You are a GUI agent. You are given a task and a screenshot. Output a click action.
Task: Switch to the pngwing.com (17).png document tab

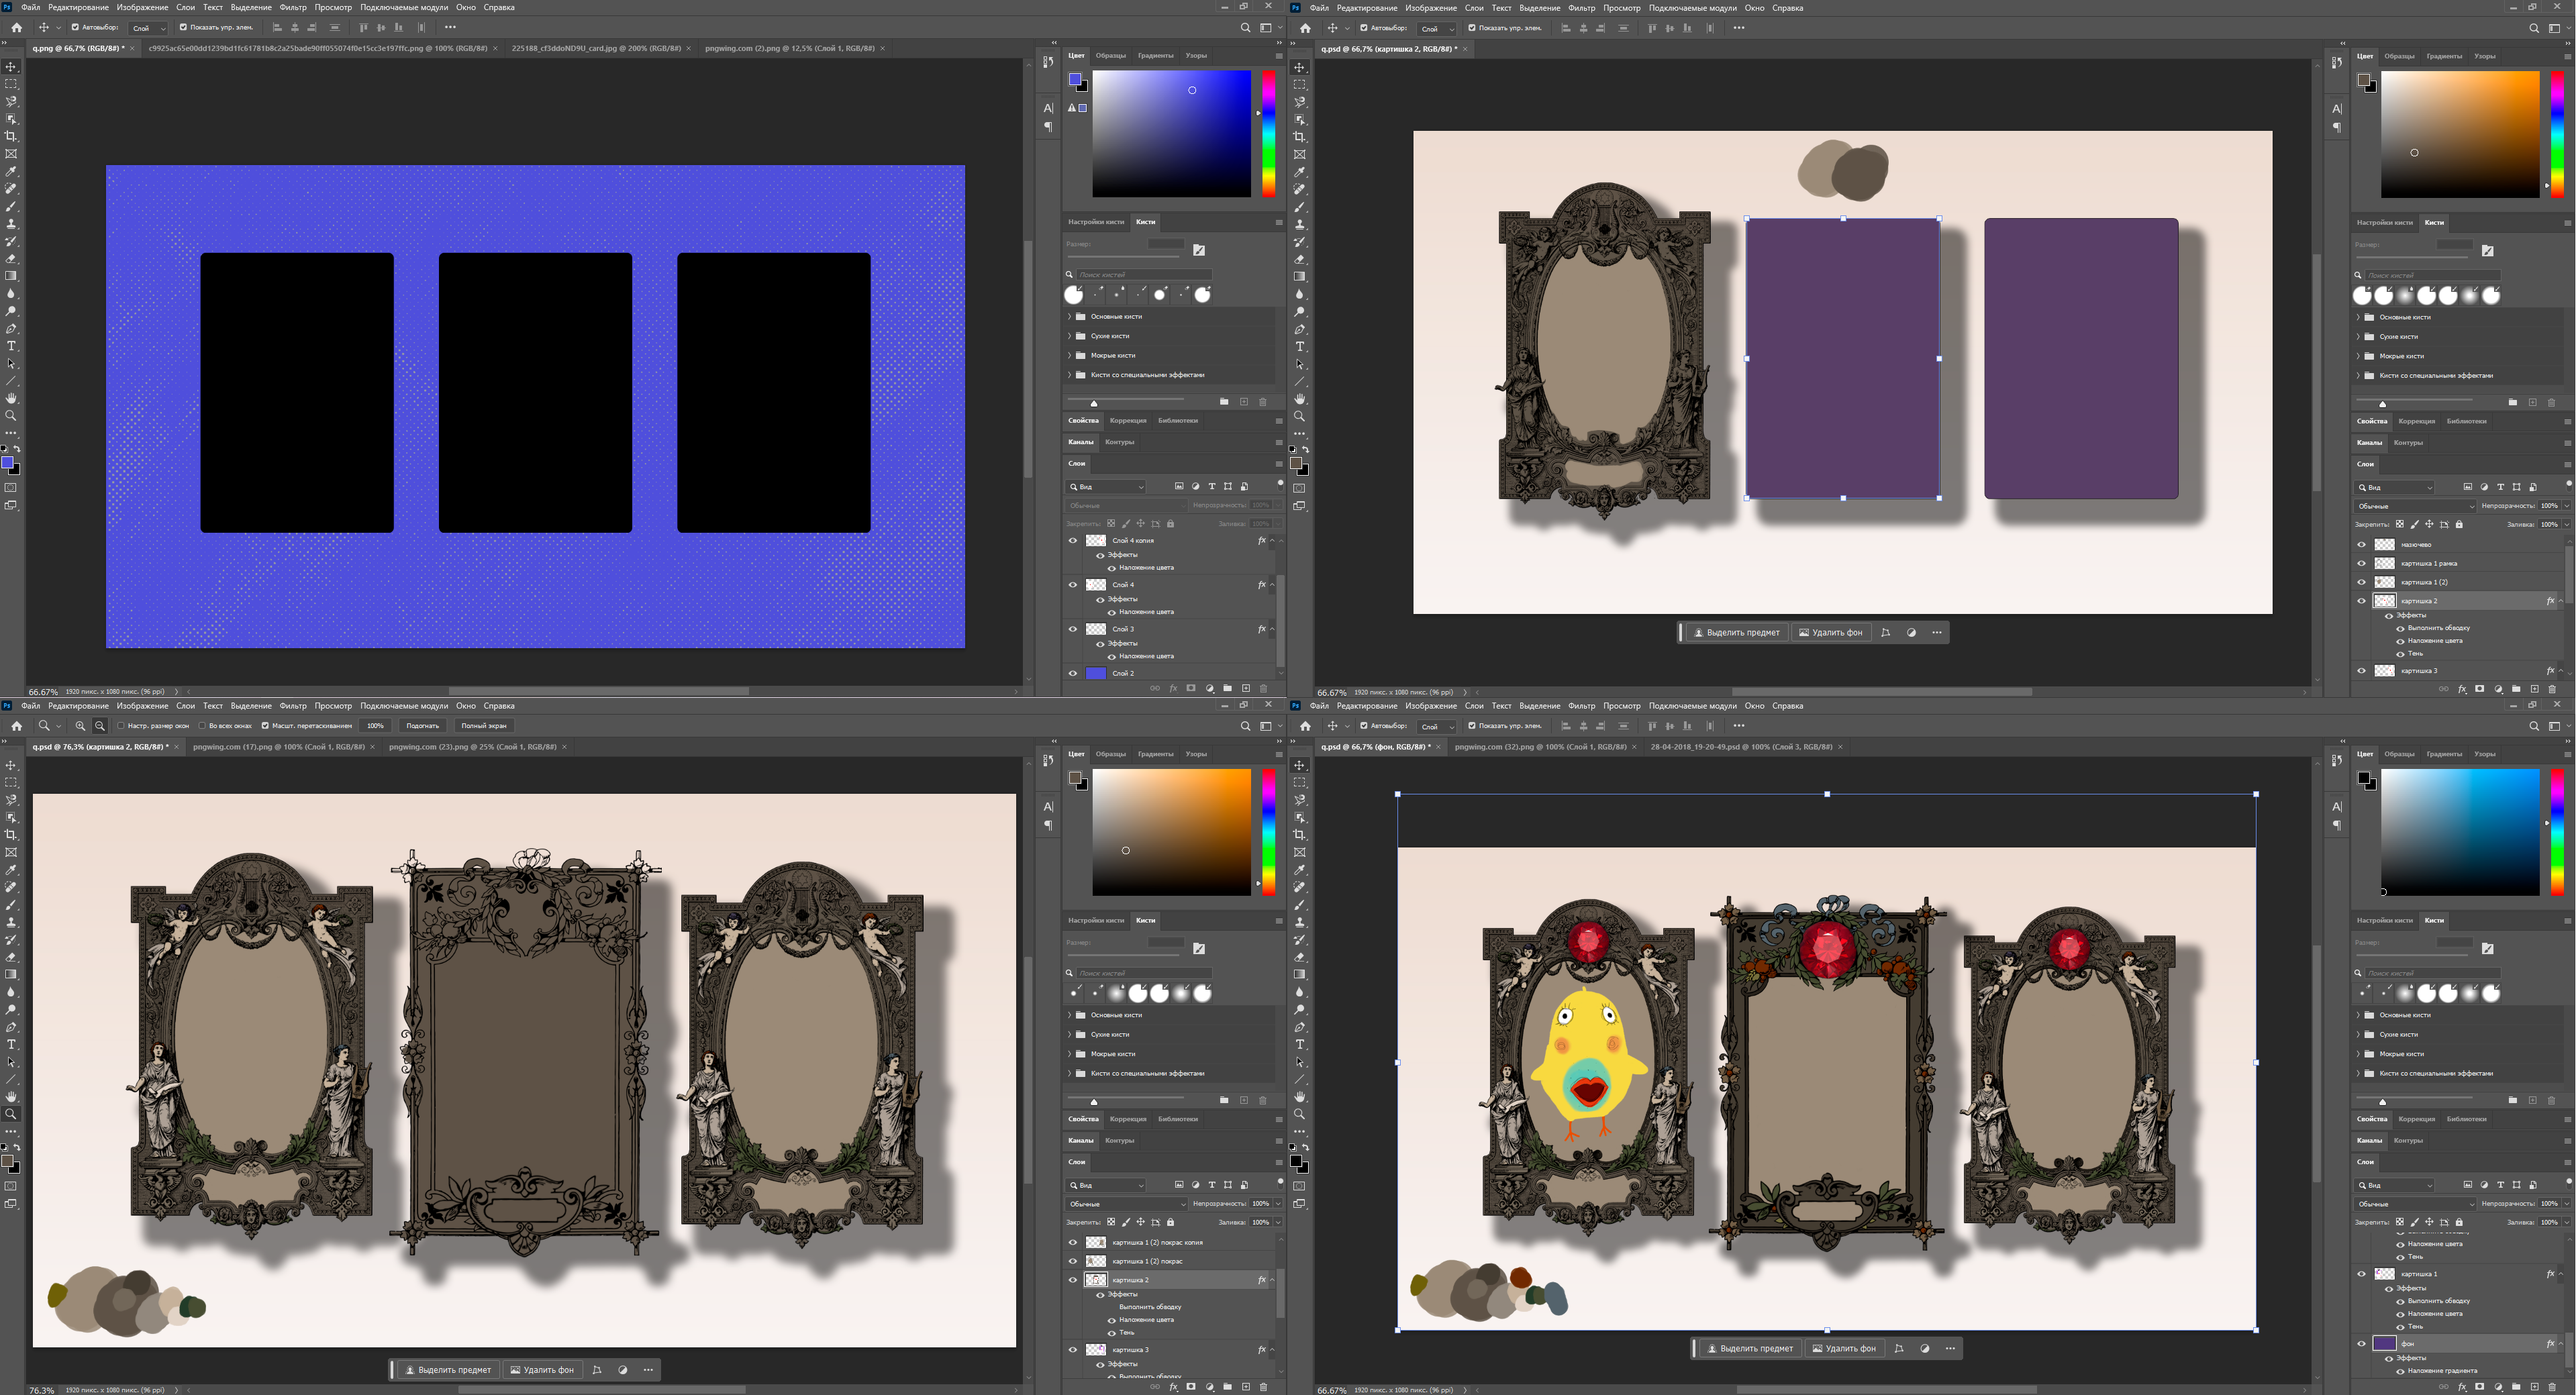pos(278,747)
